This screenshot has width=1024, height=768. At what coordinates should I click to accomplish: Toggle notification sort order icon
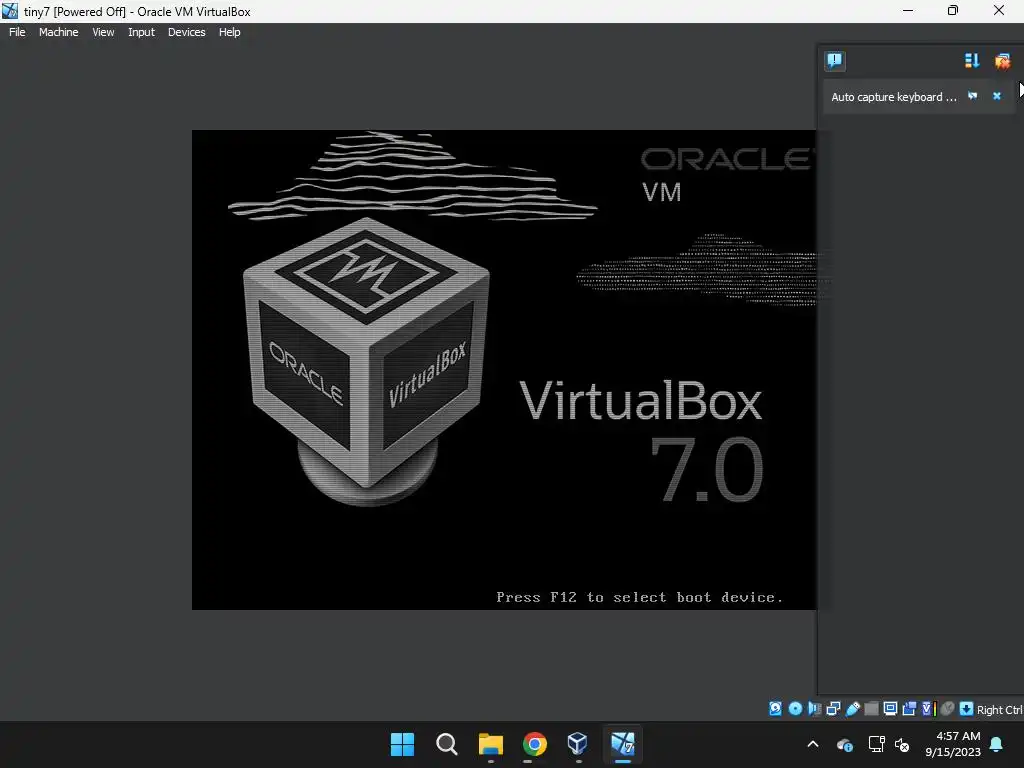972,61
